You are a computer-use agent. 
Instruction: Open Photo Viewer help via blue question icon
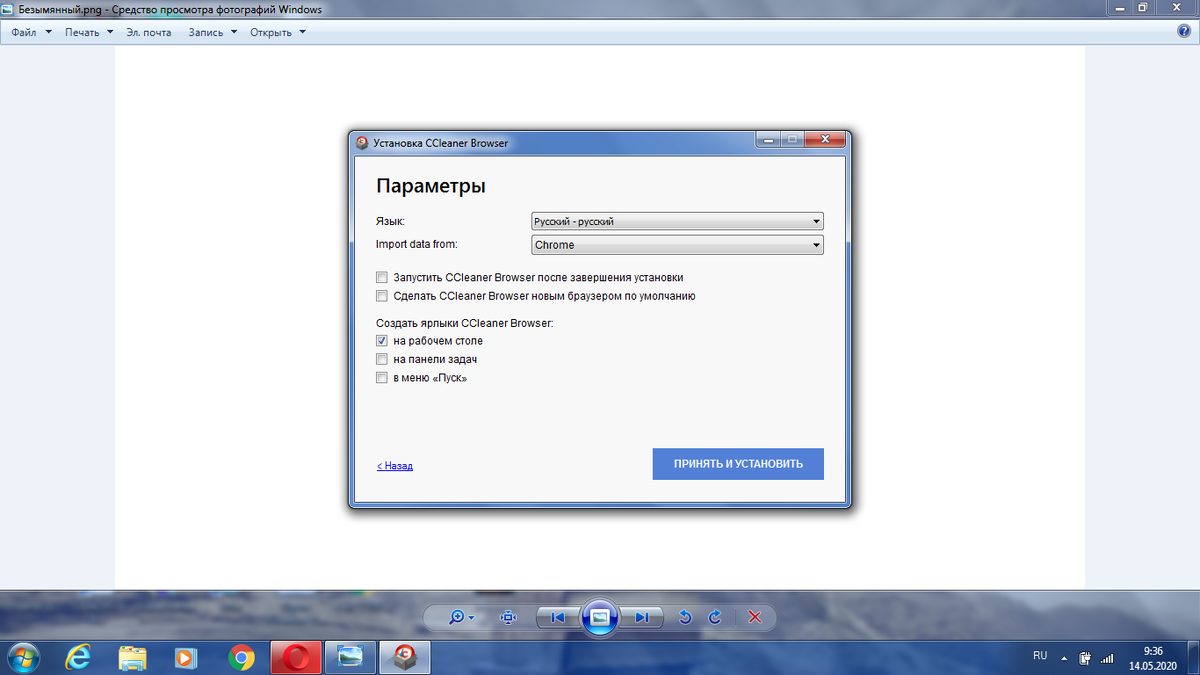tap(1184, 32)
